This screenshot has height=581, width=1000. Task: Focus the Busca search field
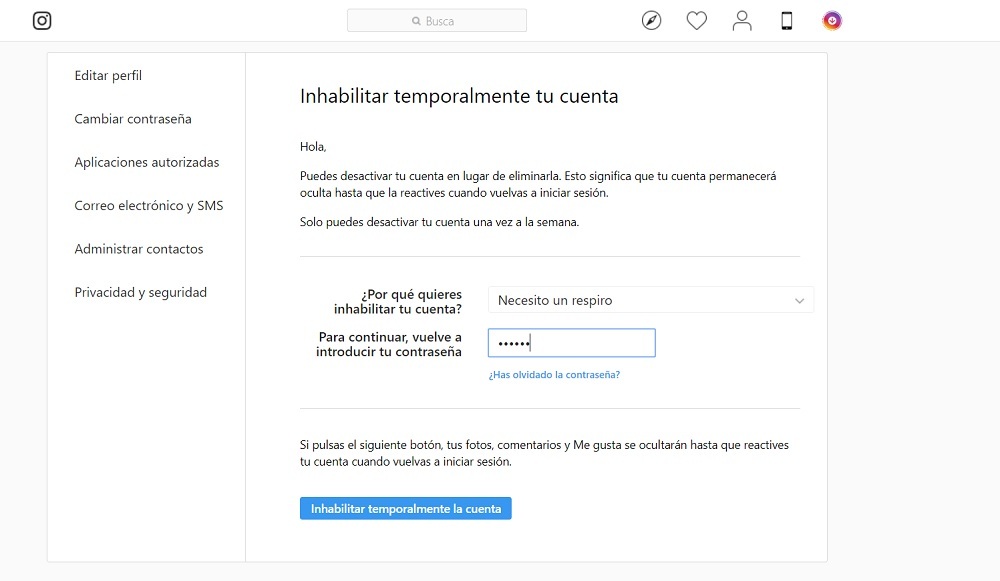(437, 20)
